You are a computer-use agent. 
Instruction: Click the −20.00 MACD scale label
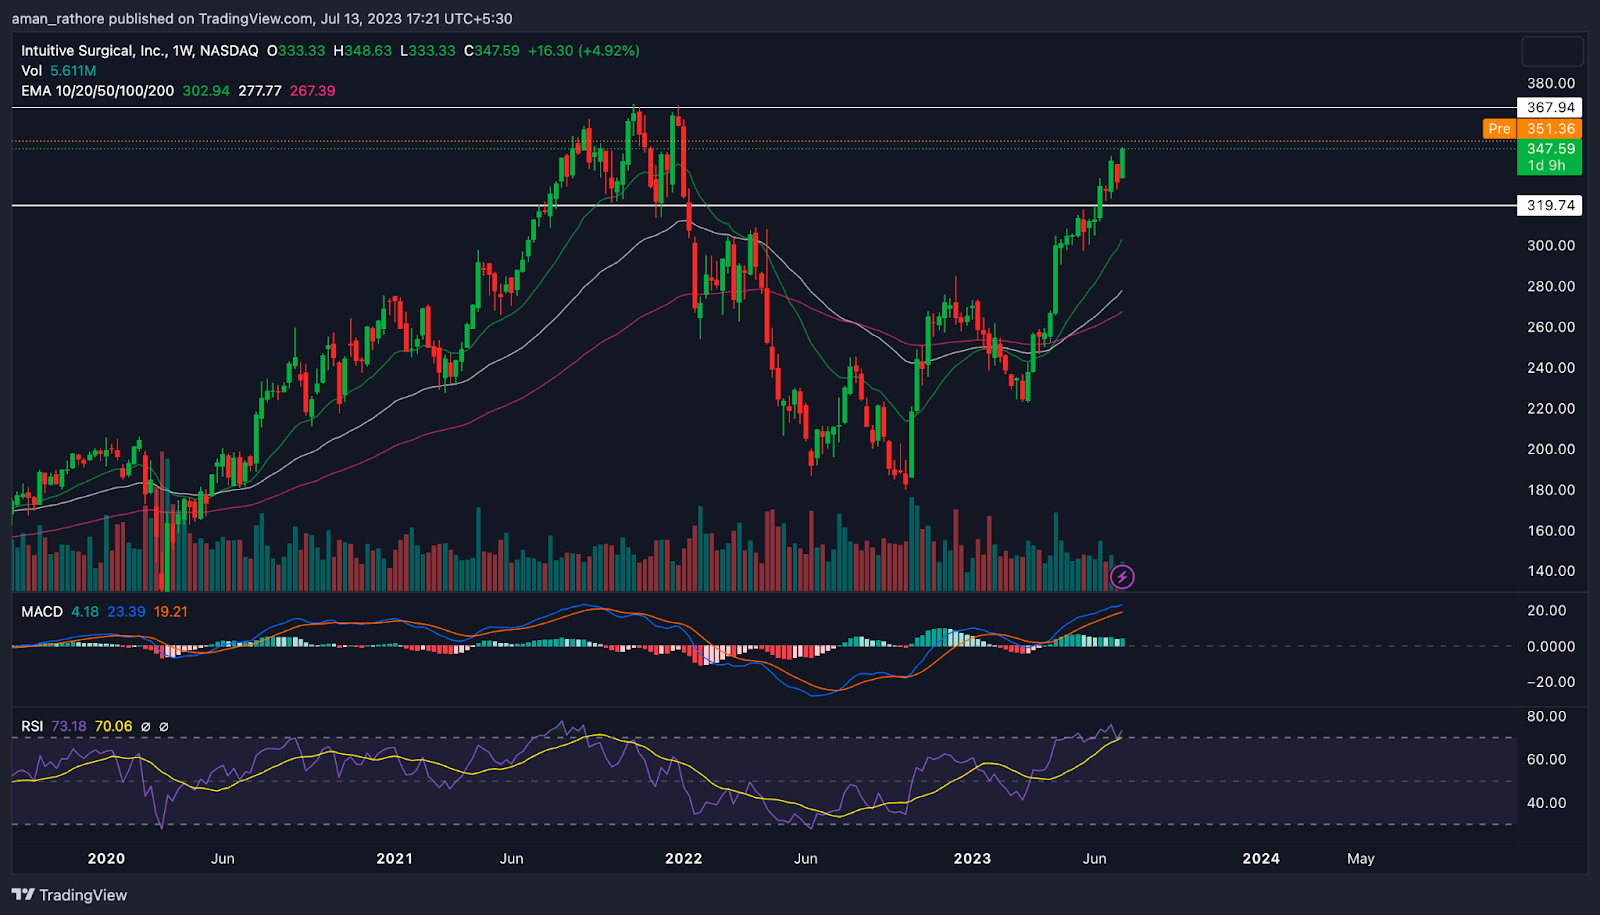(x=1551, y=682)
